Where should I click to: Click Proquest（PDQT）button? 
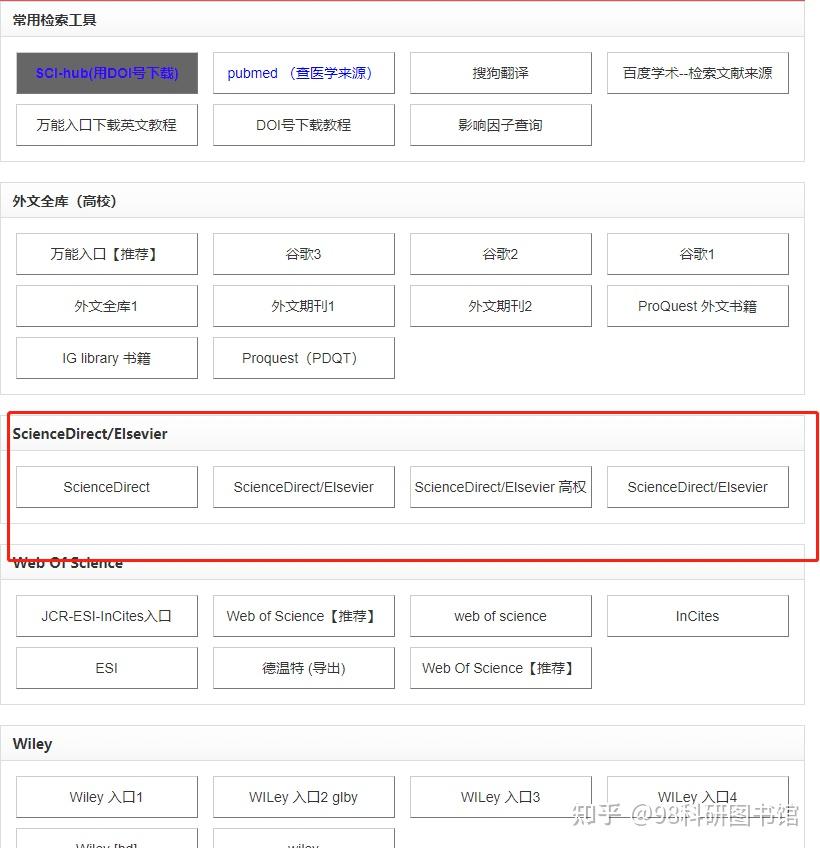tap(303, 358)
